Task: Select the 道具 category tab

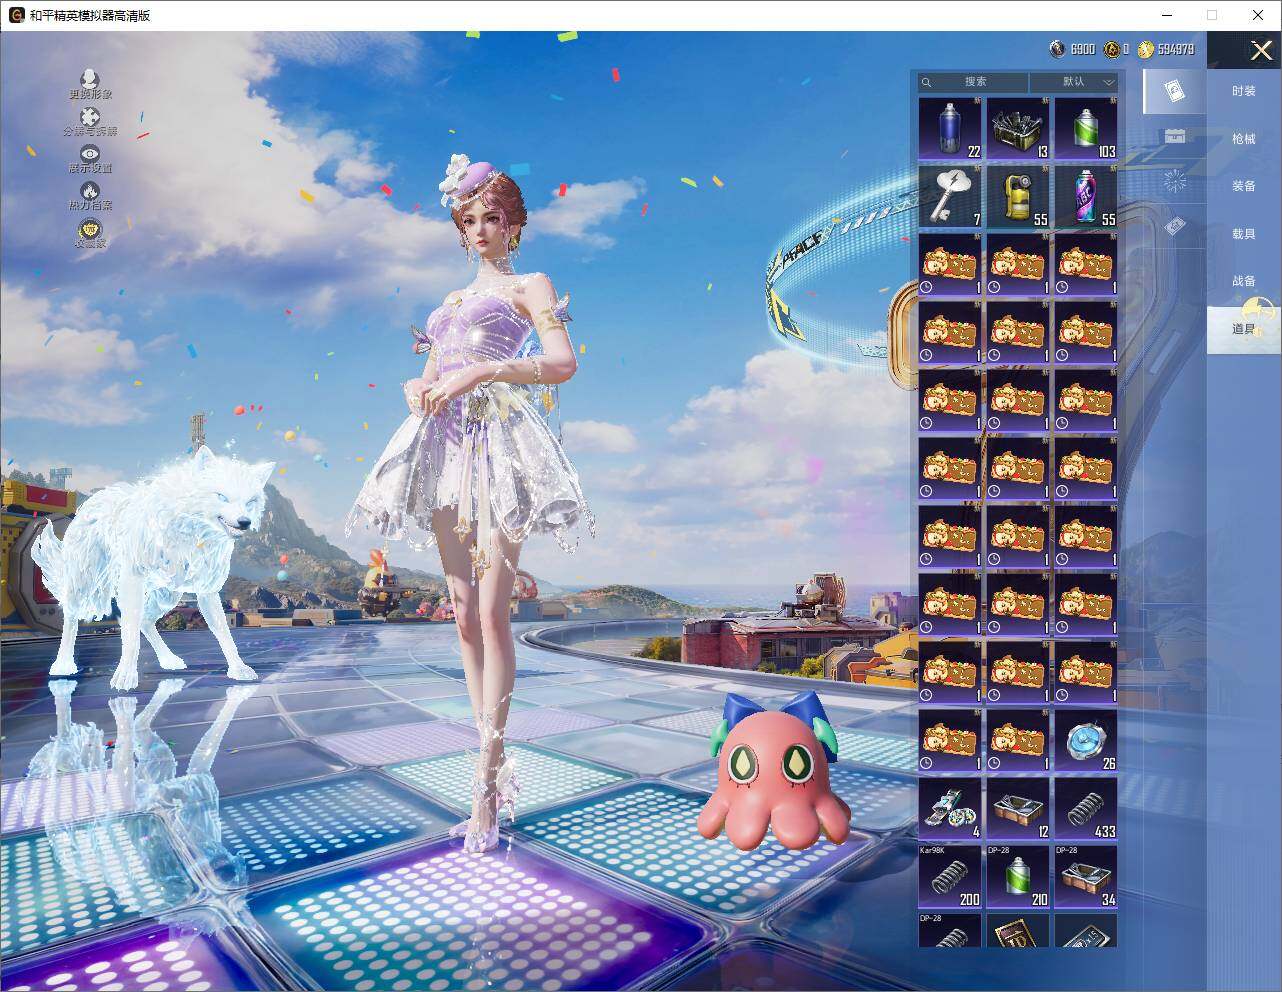Action: [1244, 329]
